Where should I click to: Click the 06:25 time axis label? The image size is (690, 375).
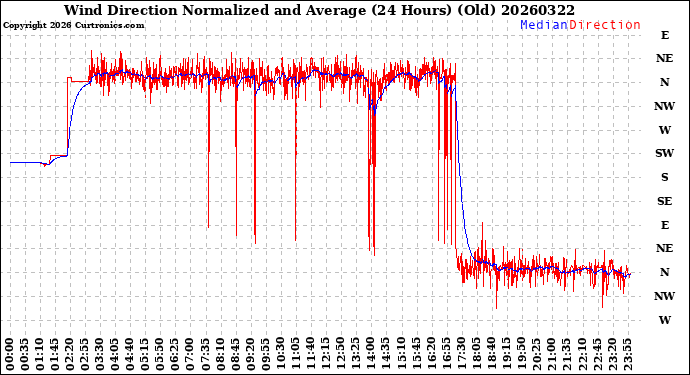pos(175,355)
